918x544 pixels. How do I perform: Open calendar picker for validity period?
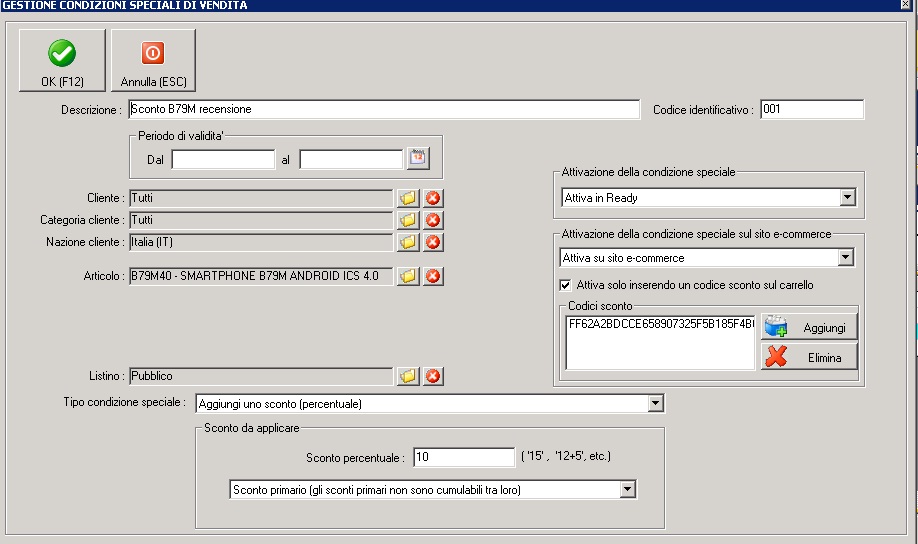pyautogui.click(x=418, y=158)
